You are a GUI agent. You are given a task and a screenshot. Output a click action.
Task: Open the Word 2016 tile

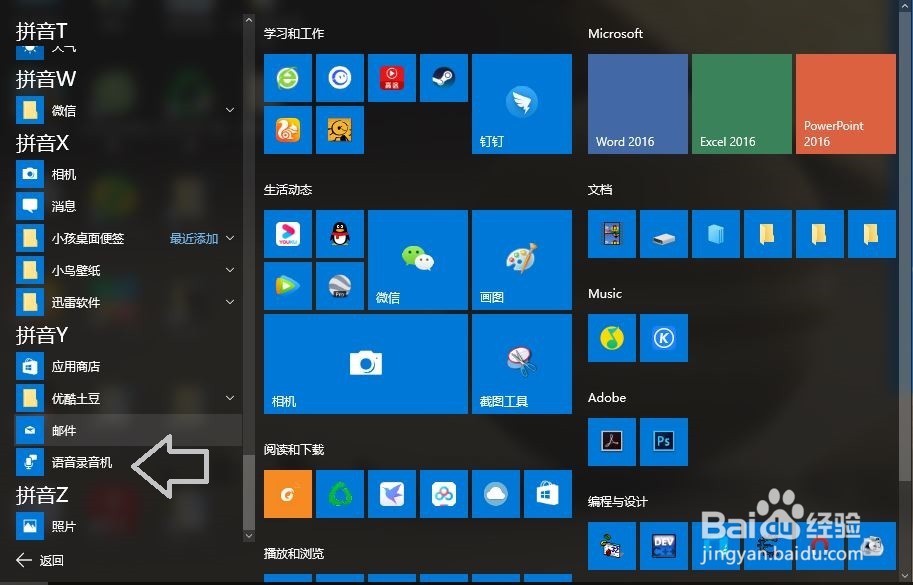tap(638, 104)
